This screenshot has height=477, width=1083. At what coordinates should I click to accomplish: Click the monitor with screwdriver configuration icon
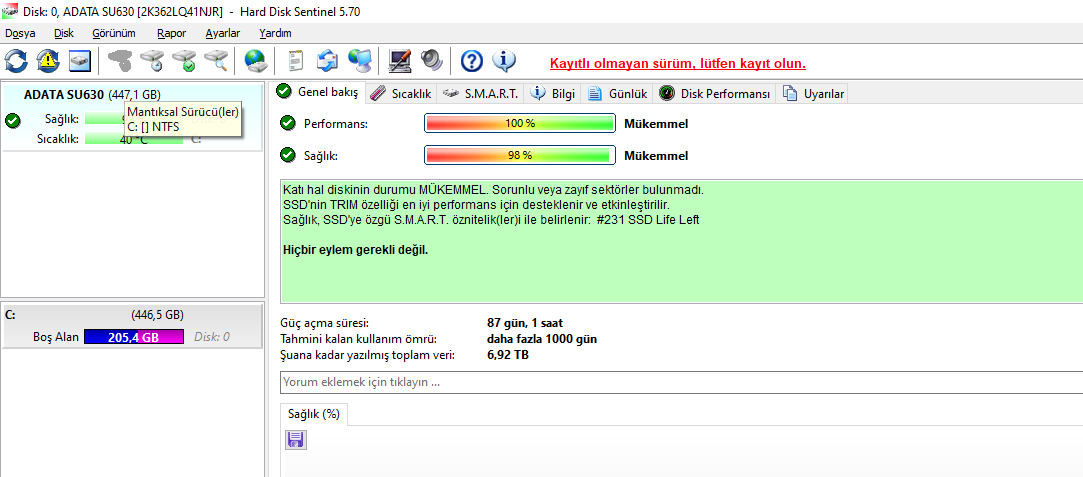point(400,61)
